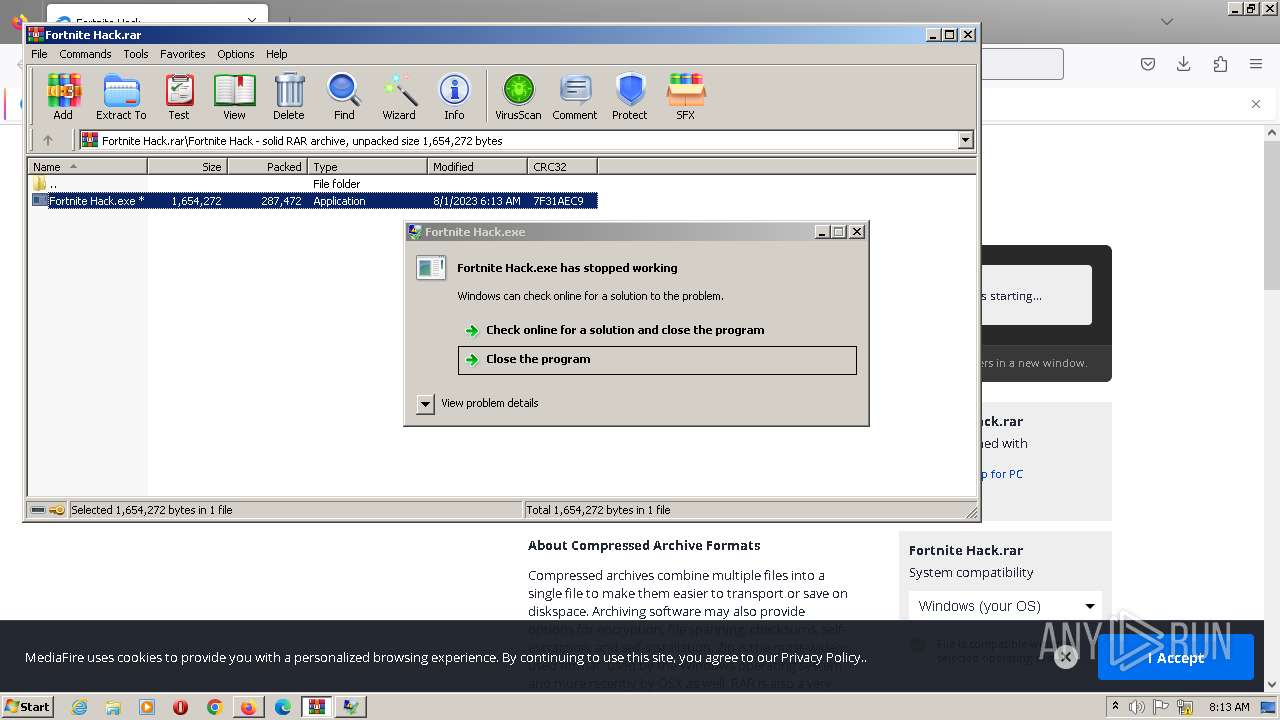List all Firefox tabs with the chevron
1280x720 pixels.
tap(1167, 21)
